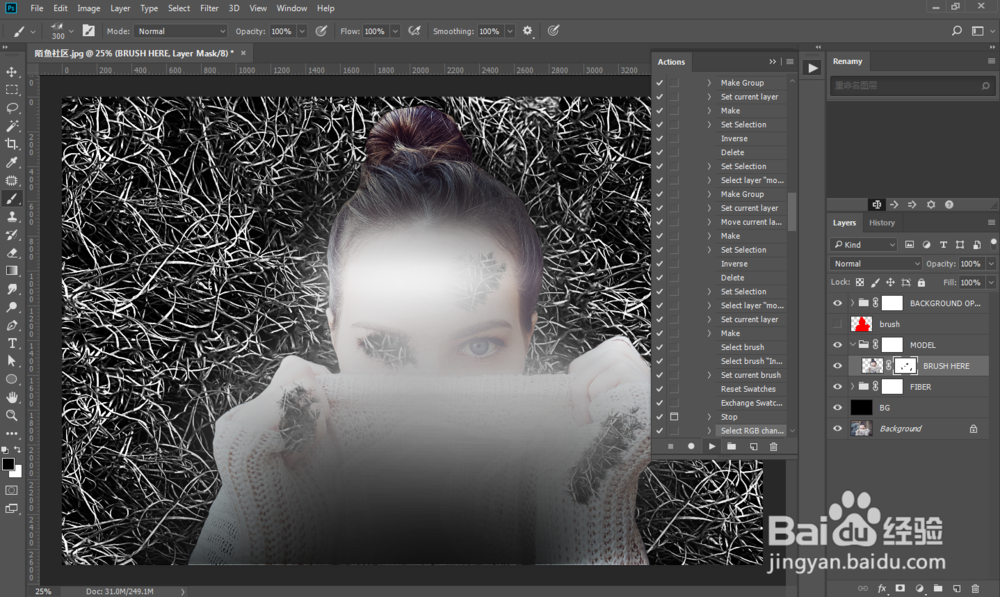
Task: Select the Move tool
Action: click(11, 71)
